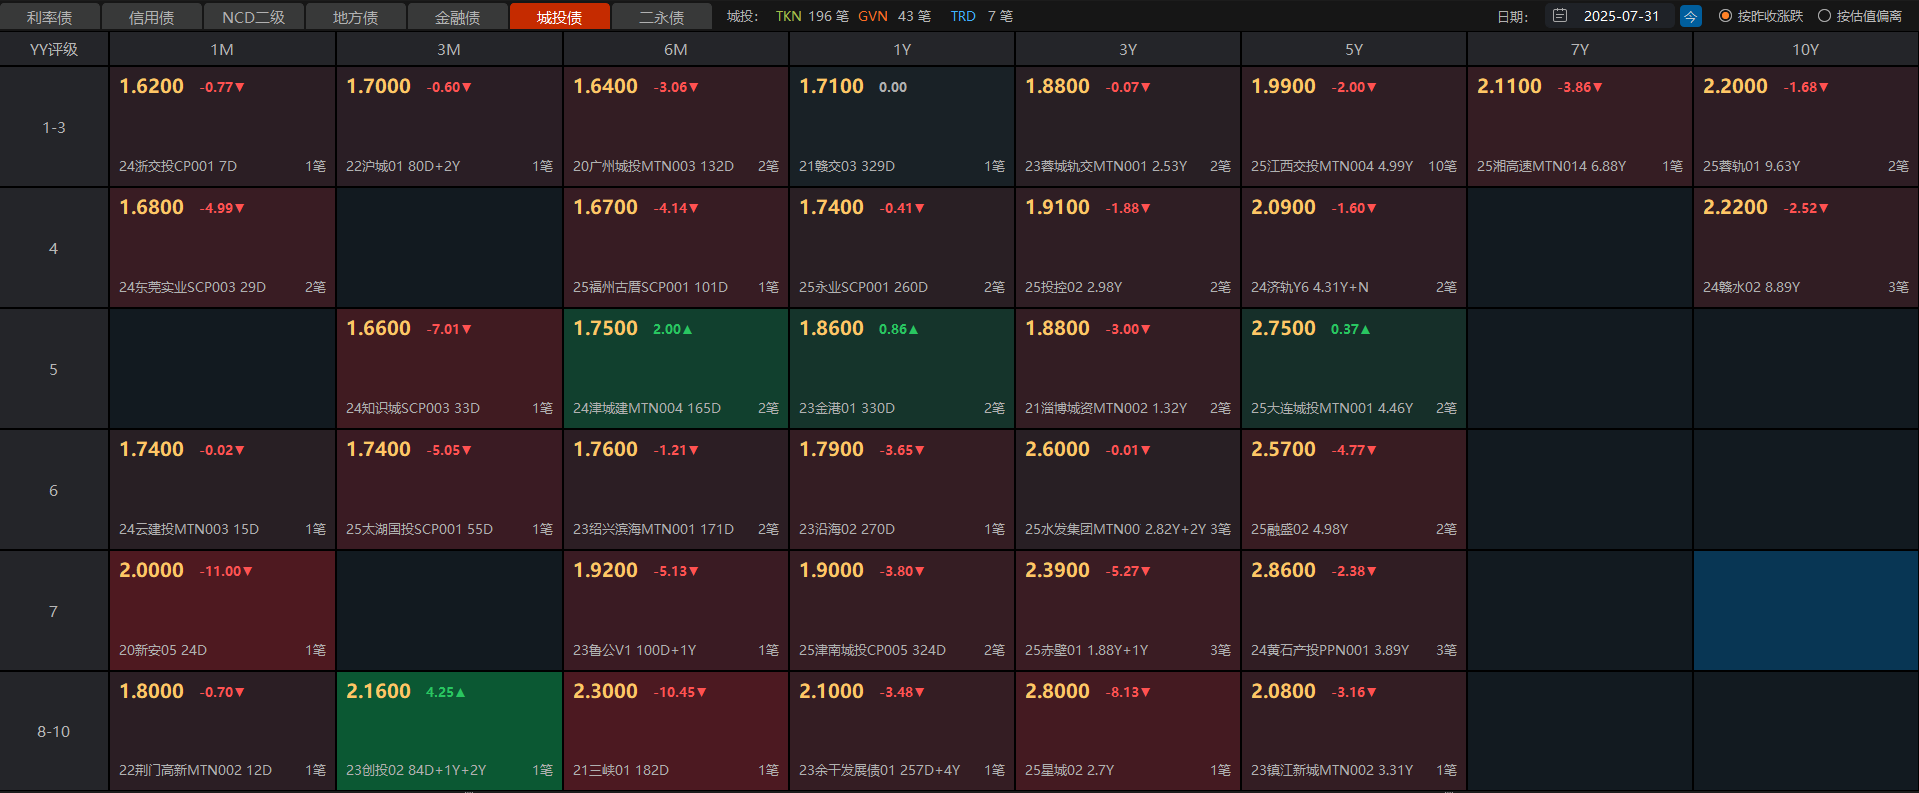
Task: Click the TKN 196 笔 statistic
Action: coord(812,16)
